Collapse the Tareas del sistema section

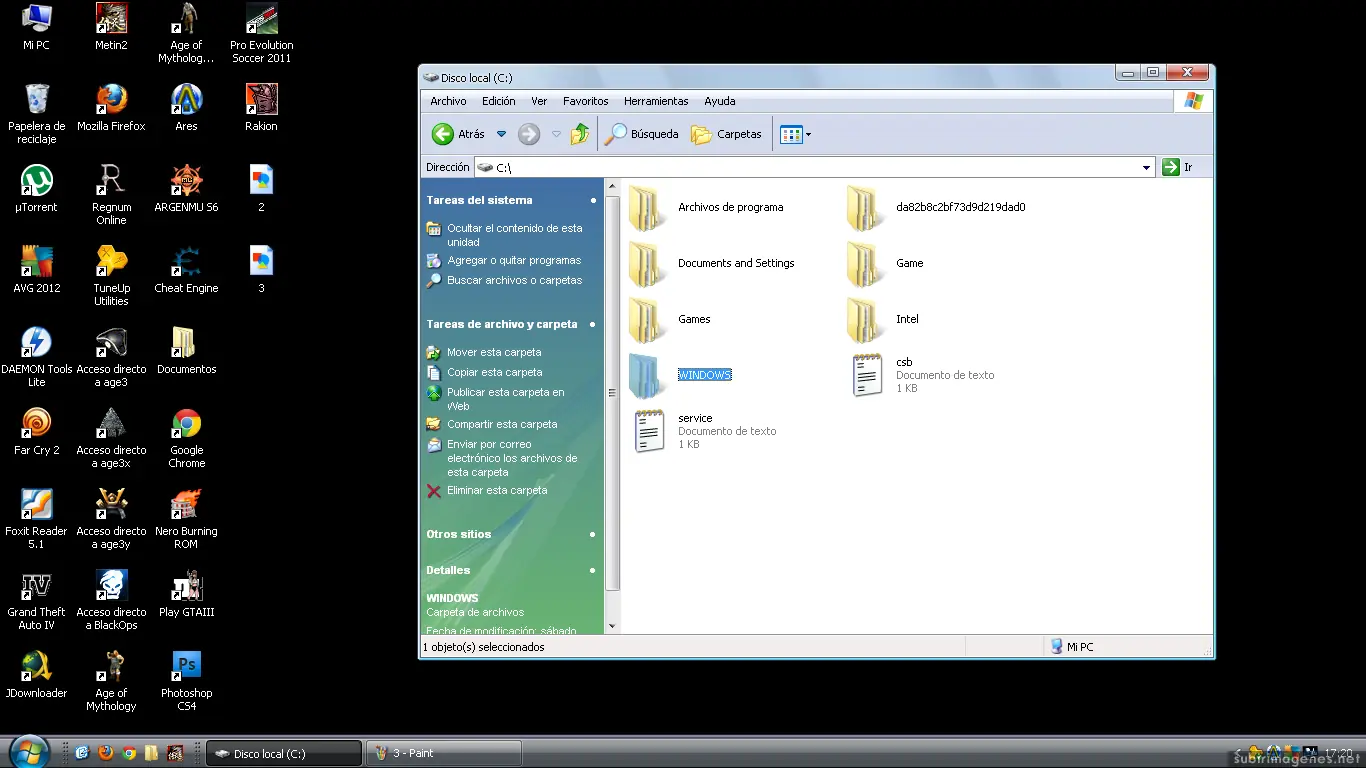point(593,200)
